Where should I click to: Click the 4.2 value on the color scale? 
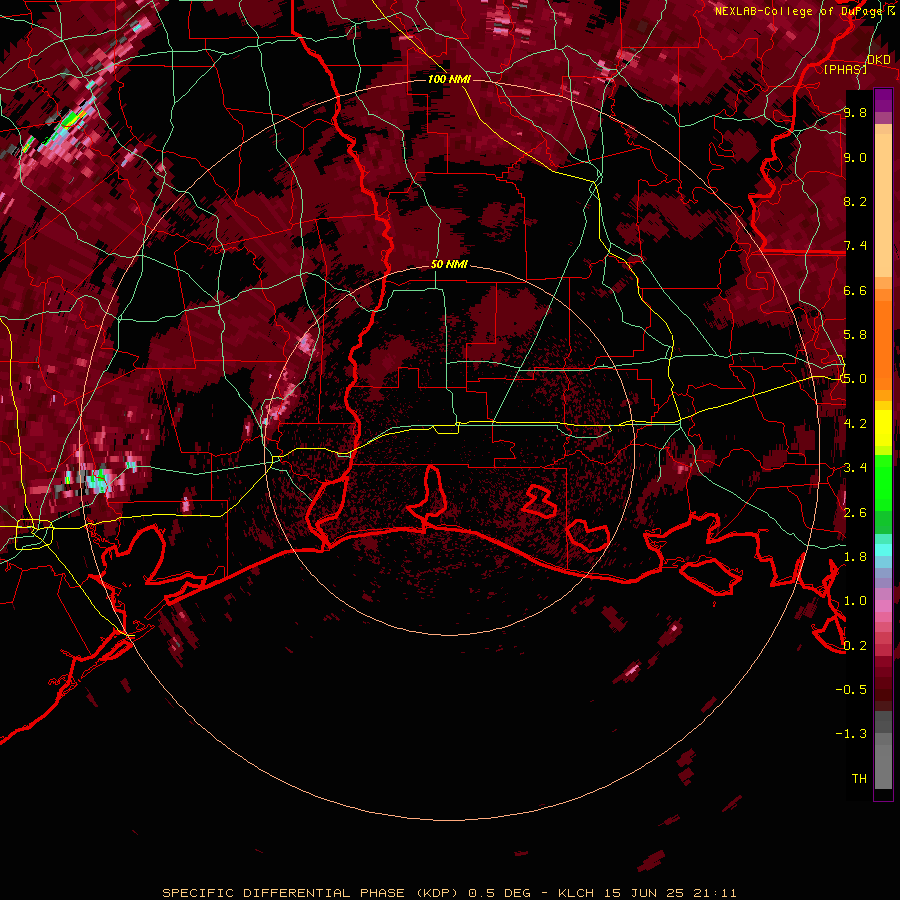(x=855, y=424)
